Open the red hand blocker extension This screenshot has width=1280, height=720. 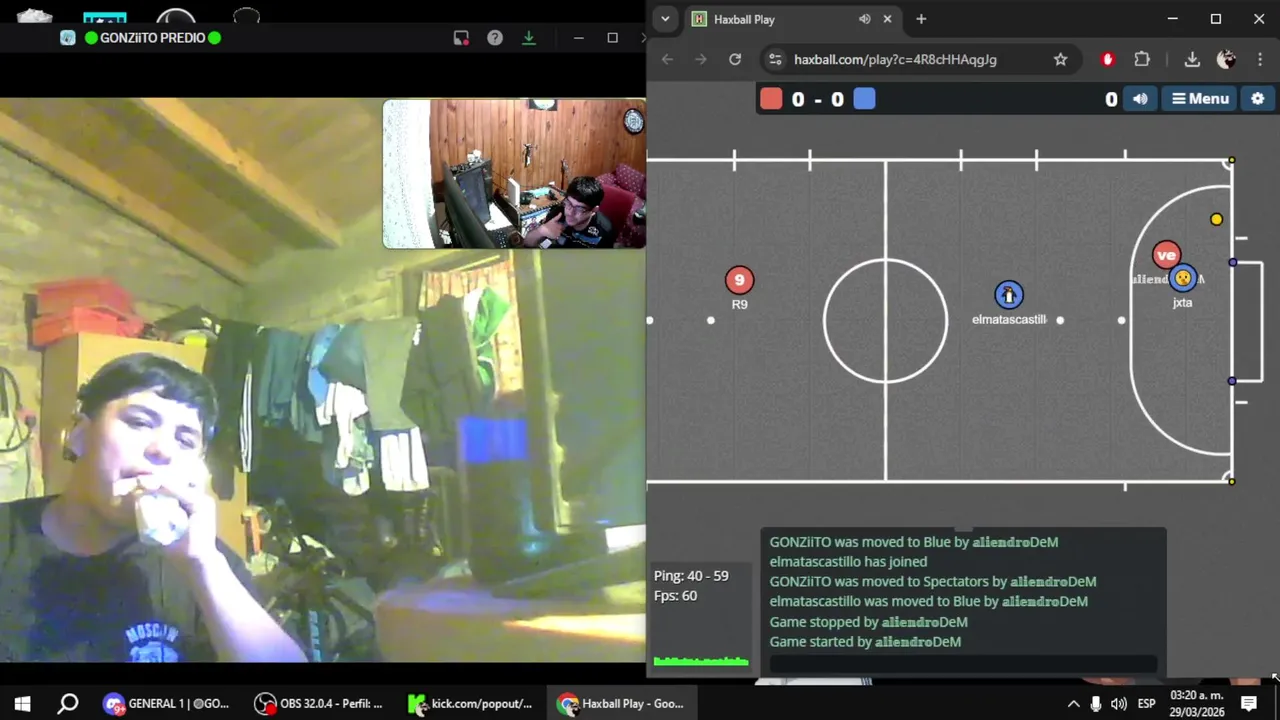[1107, 59]
